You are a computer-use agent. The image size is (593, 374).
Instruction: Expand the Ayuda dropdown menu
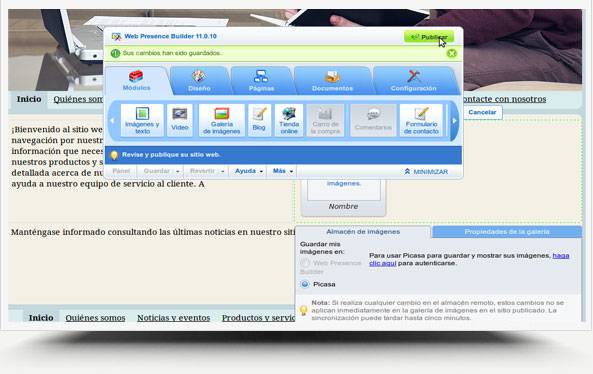[x=248, y=171]
